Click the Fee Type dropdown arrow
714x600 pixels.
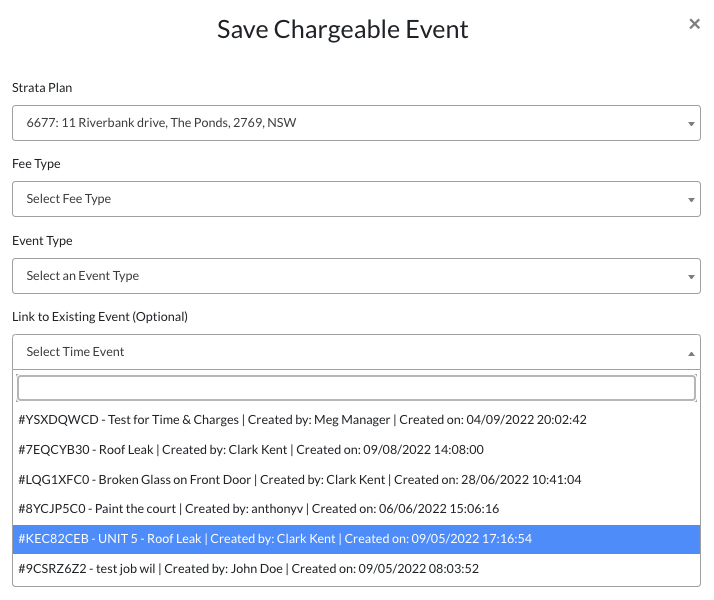click(692, 200)
